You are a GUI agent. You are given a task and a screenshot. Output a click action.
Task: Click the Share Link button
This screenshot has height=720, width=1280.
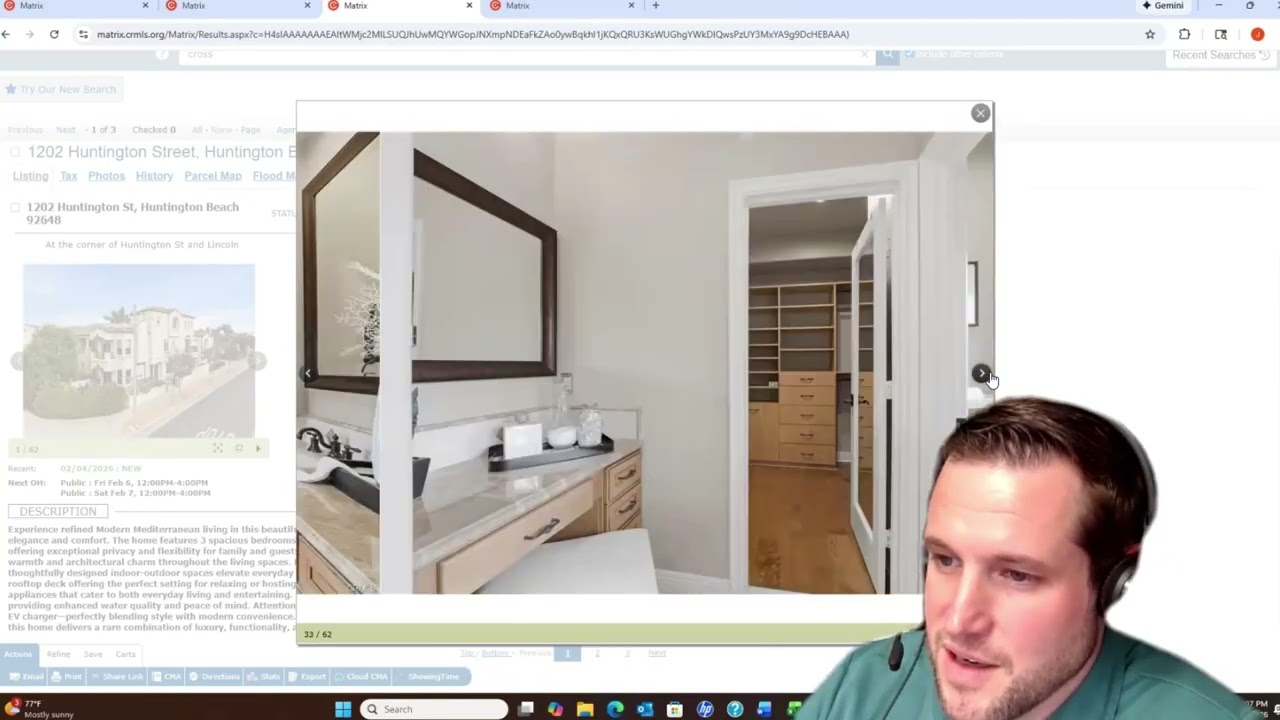point(117,677)
